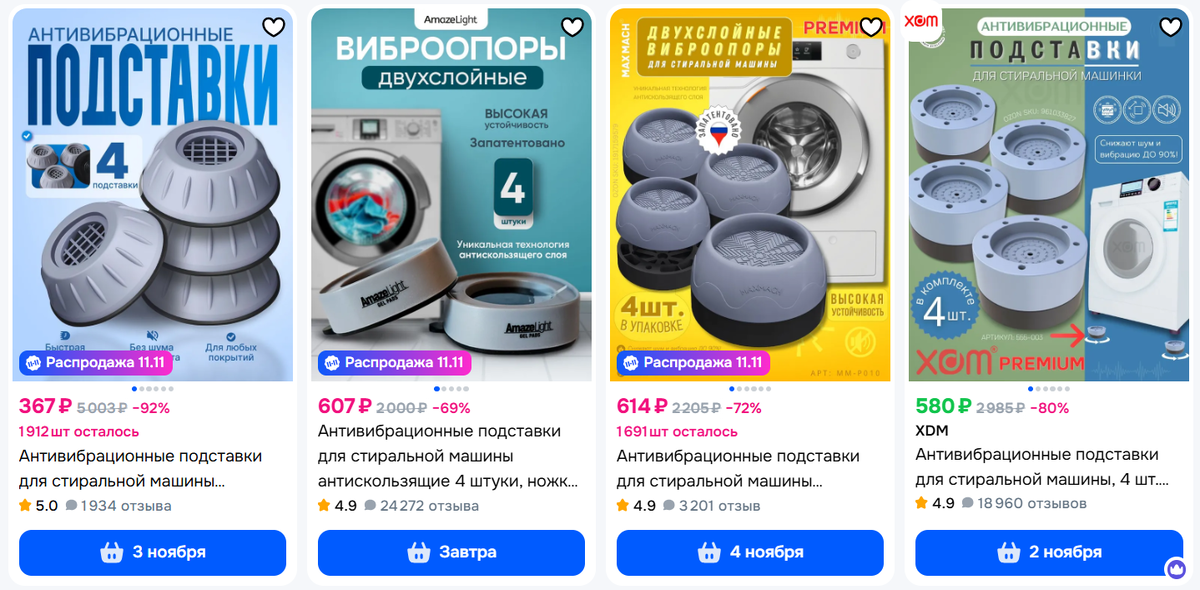This screenshot has height=590, width=1200.
Task: Add to cart with 4 ноября delivery
Action: 750,552
